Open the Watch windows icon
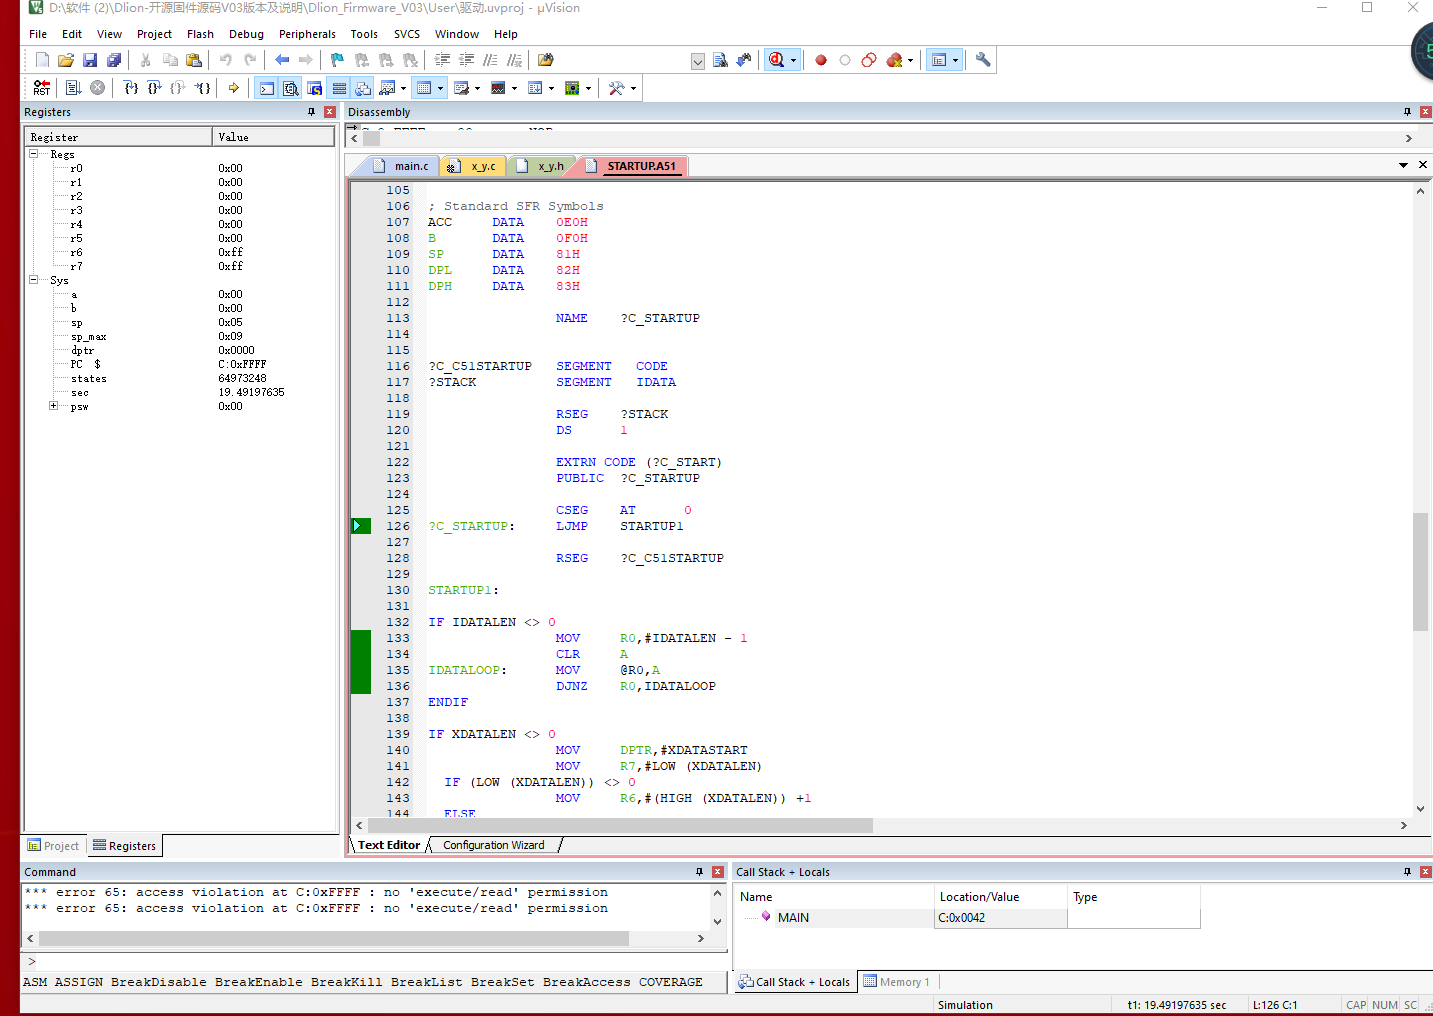This screenshot has height=1016, width=1433. pyautogui.click(x=387, y=88)
